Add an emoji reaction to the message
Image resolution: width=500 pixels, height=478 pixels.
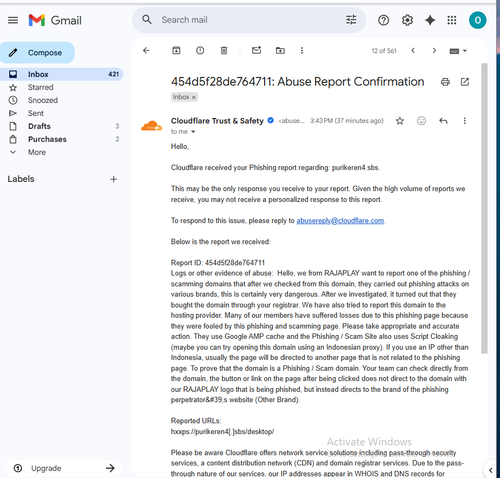pyautogui.click(x=421, y=121)
